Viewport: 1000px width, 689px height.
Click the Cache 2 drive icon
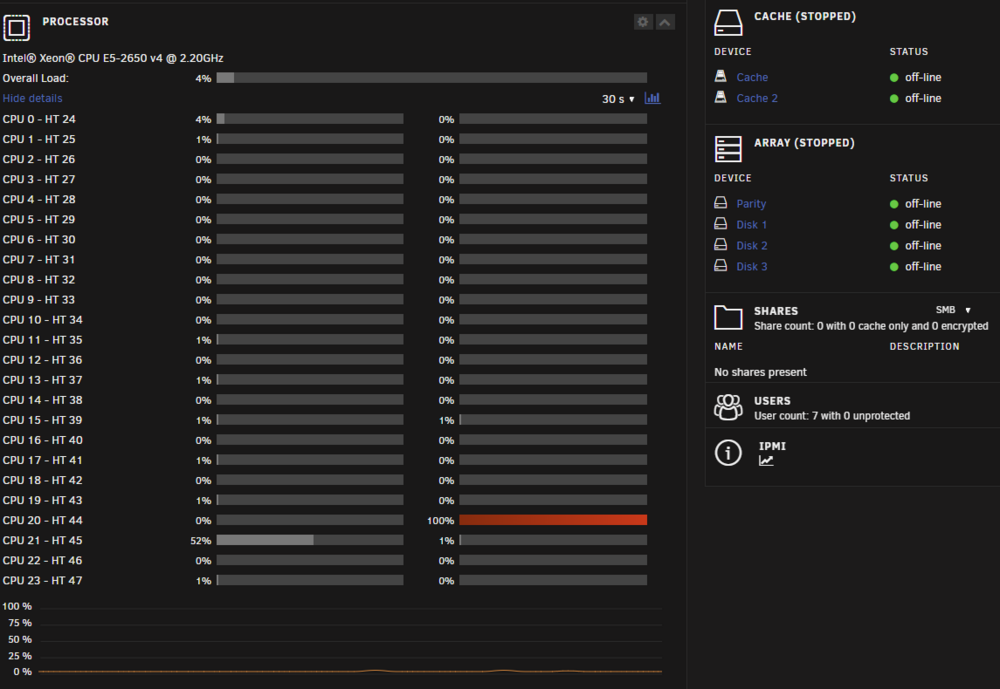pyautogui.click(x=721, y=97)
